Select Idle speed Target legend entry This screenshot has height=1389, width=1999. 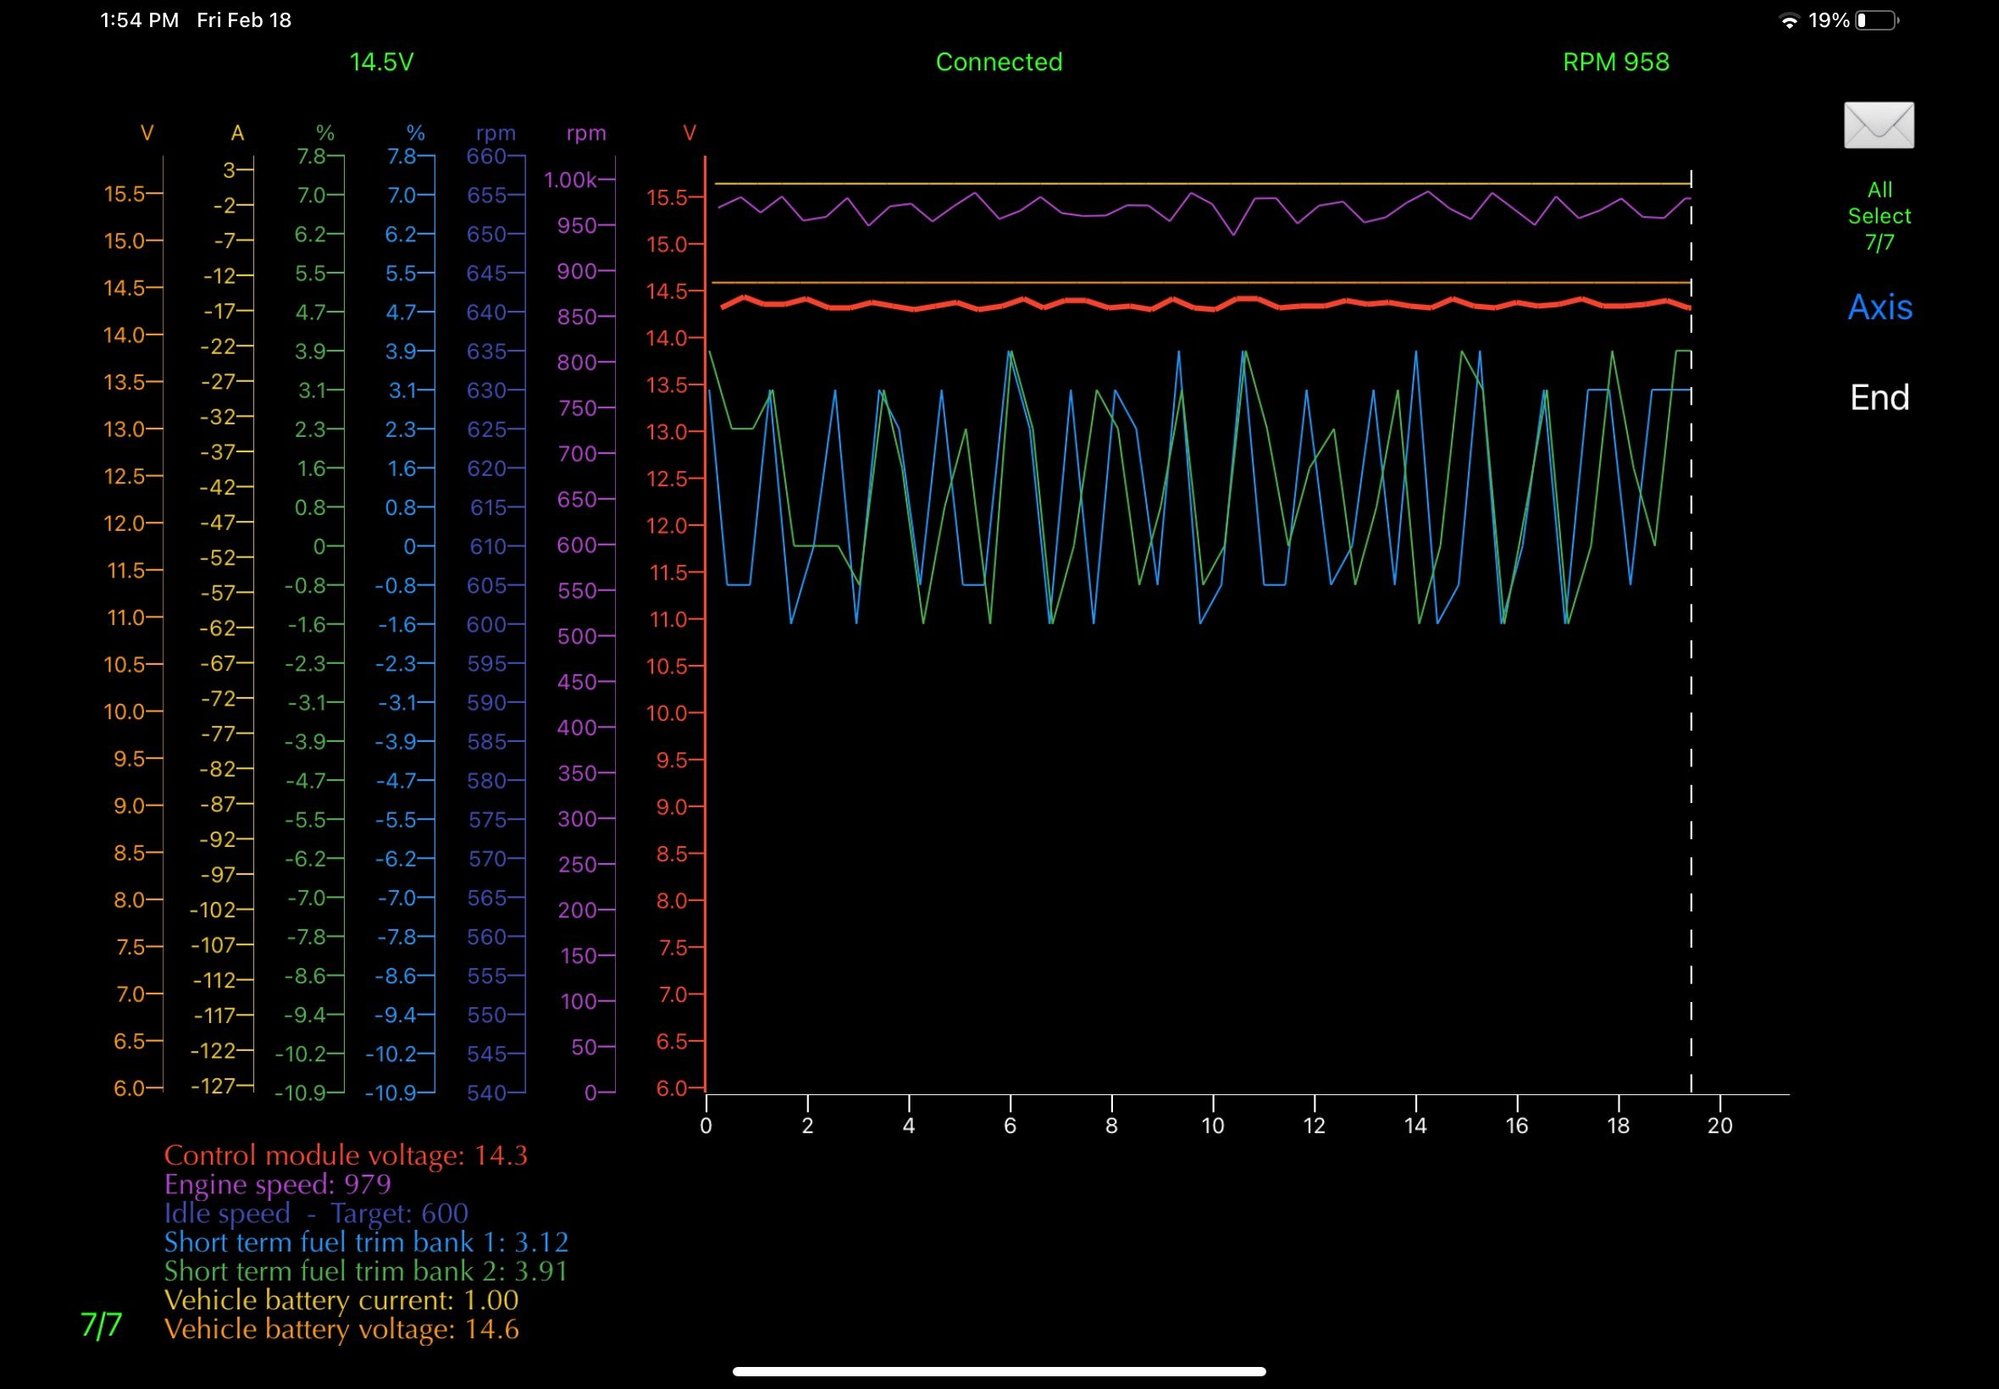pos(315,1213)
